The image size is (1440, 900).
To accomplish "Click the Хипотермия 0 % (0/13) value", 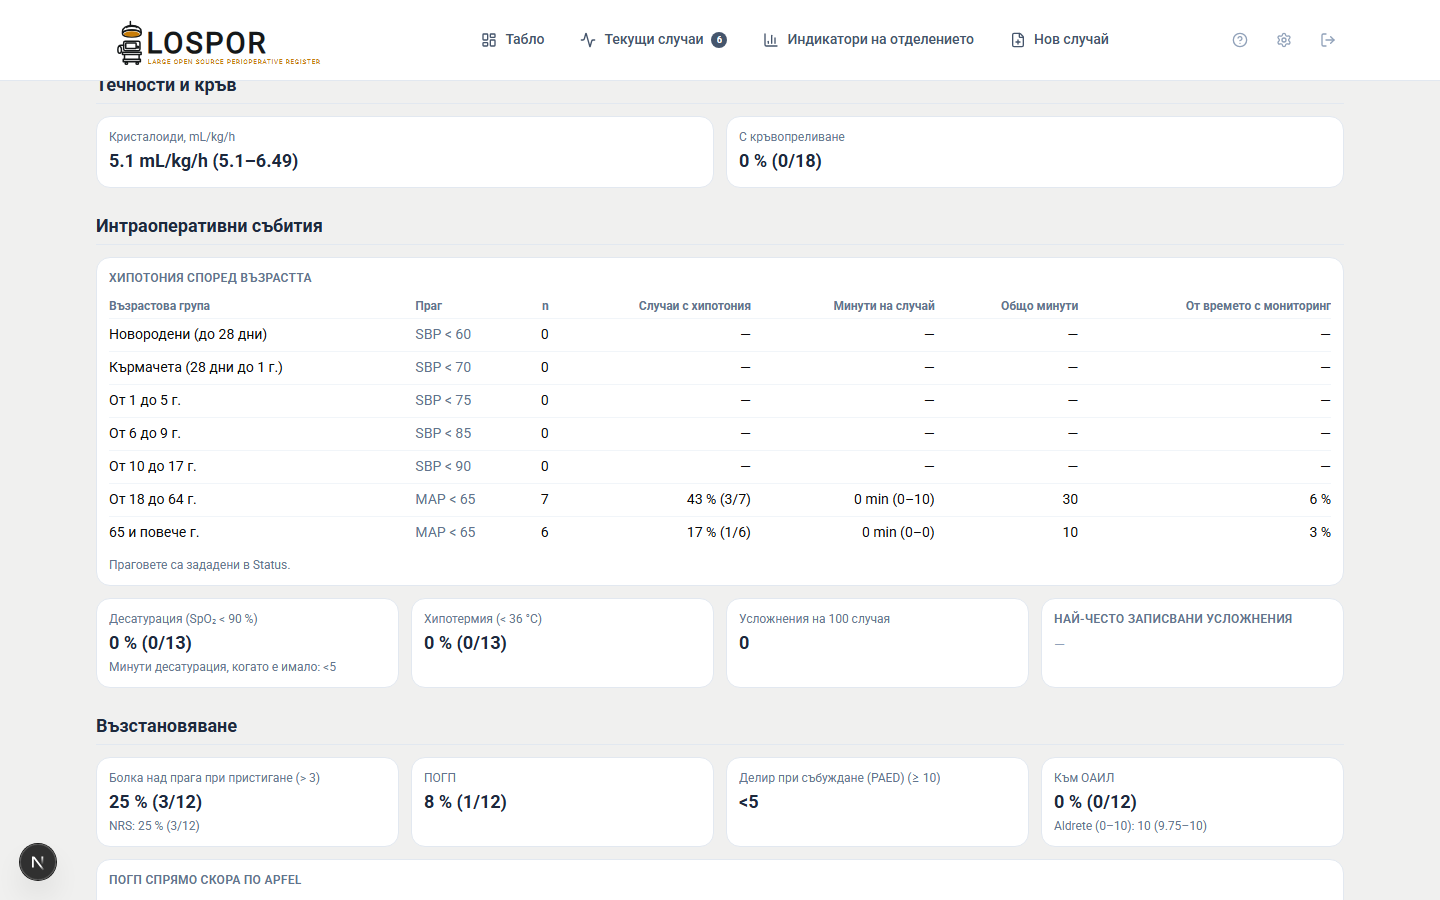I will pyautogui.click(x=465, y=643).
